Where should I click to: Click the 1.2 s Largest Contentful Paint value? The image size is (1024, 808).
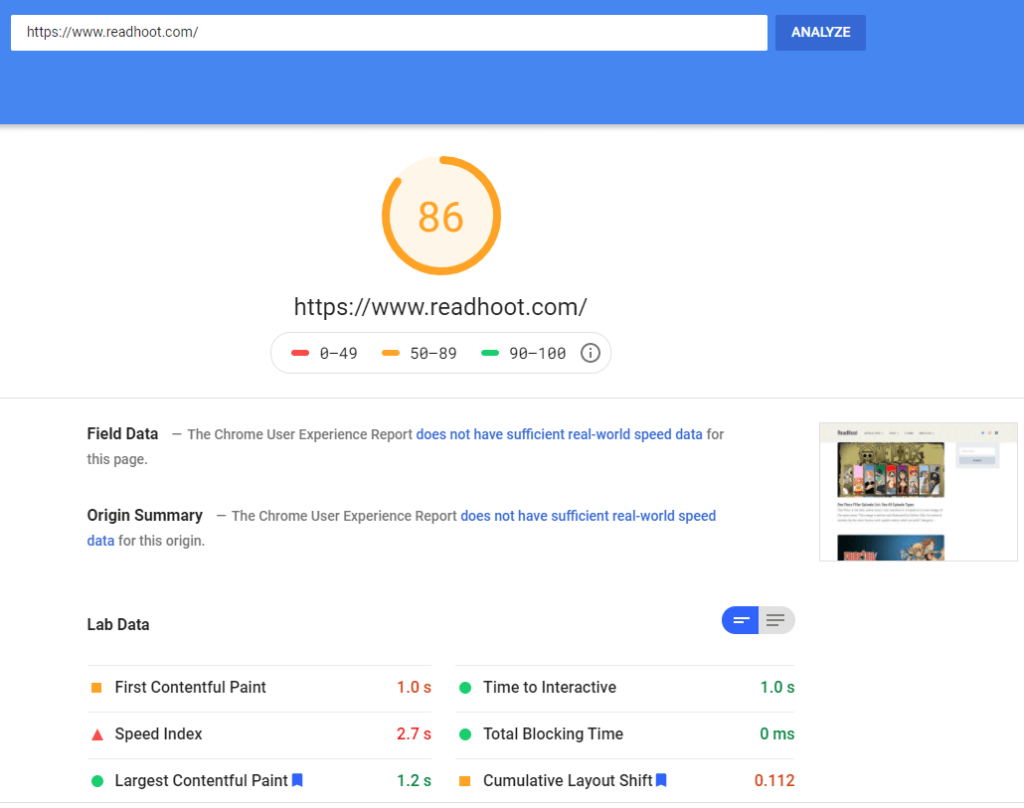pyautogui.click(x=414, y=781)
